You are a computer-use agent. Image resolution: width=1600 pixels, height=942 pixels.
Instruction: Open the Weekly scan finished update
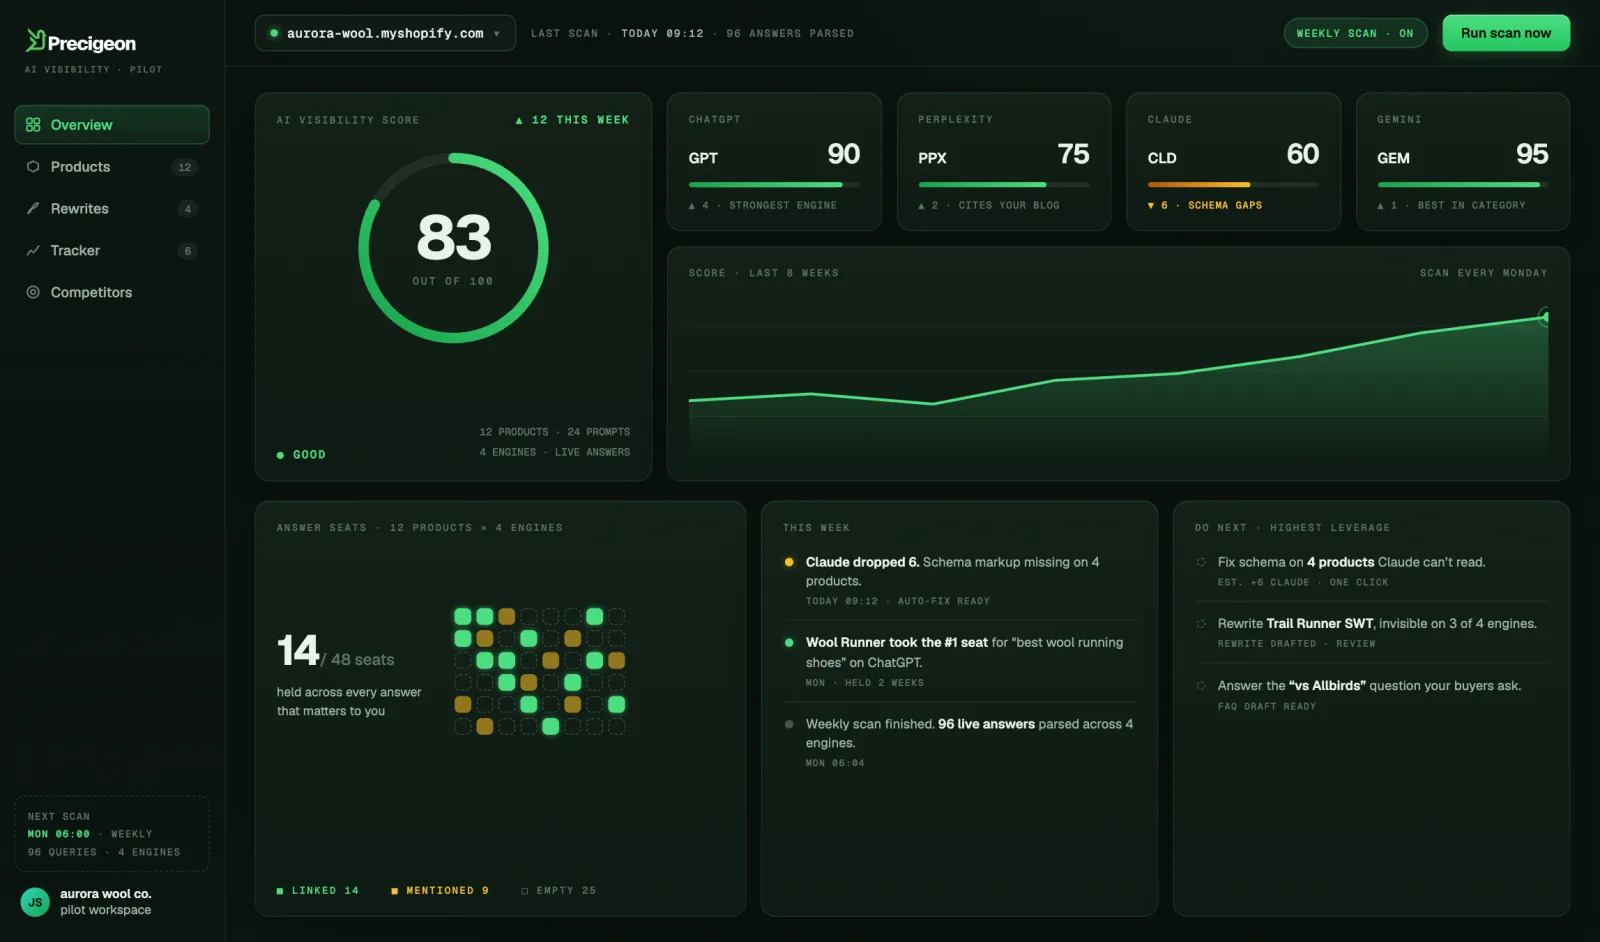959,743
